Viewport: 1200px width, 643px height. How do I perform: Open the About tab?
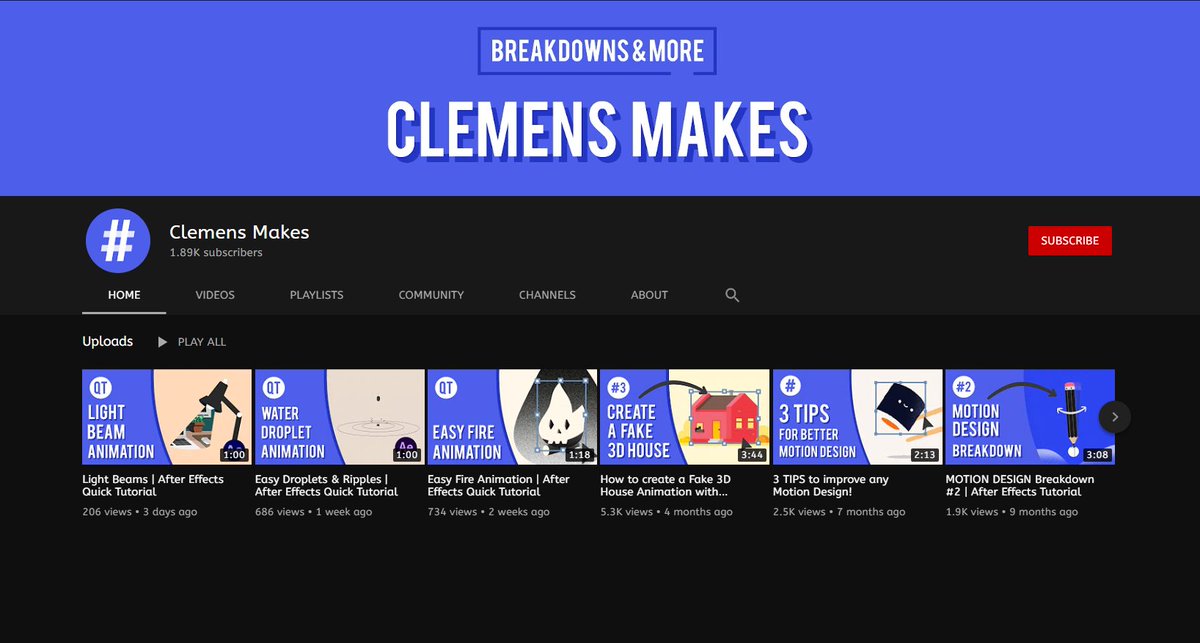[x=649, y=295]
